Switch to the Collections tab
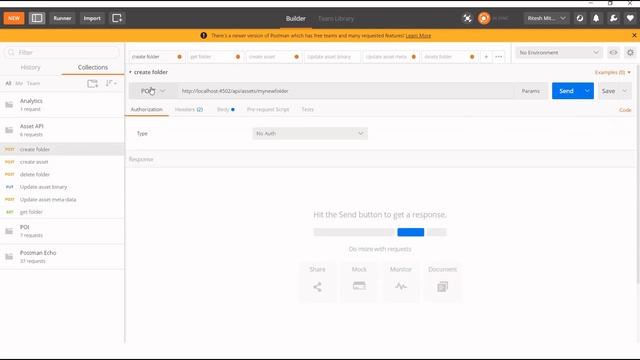The width and height of the screenshot is (640, 360). [93, 67]
